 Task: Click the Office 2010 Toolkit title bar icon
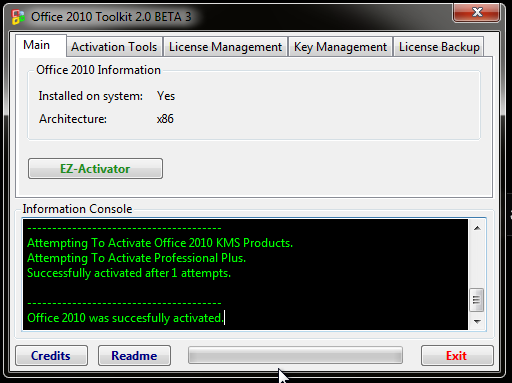[x=18, y=17]
